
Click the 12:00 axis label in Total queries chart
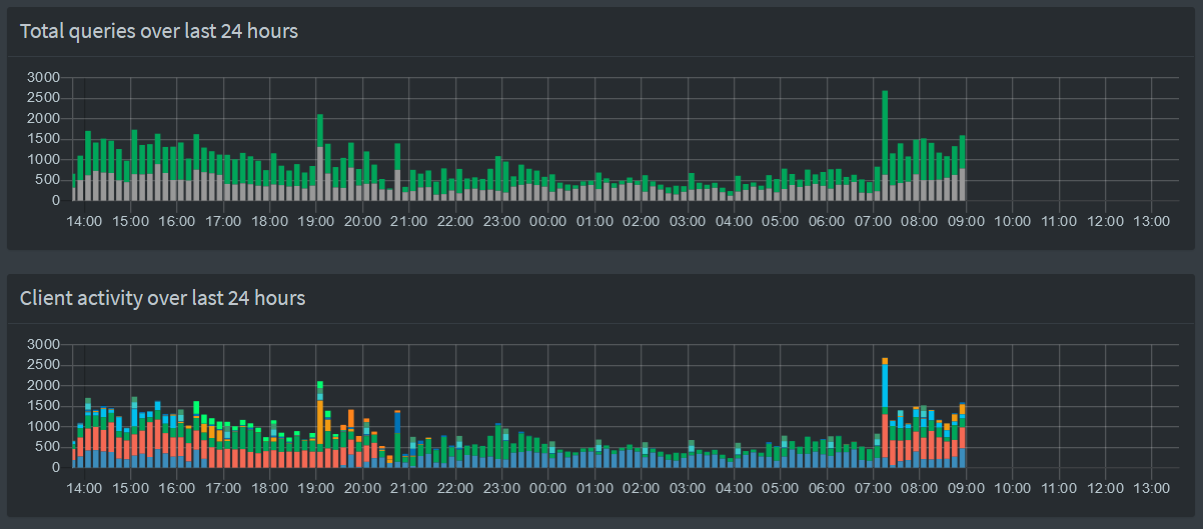[x=1105, y=221]
